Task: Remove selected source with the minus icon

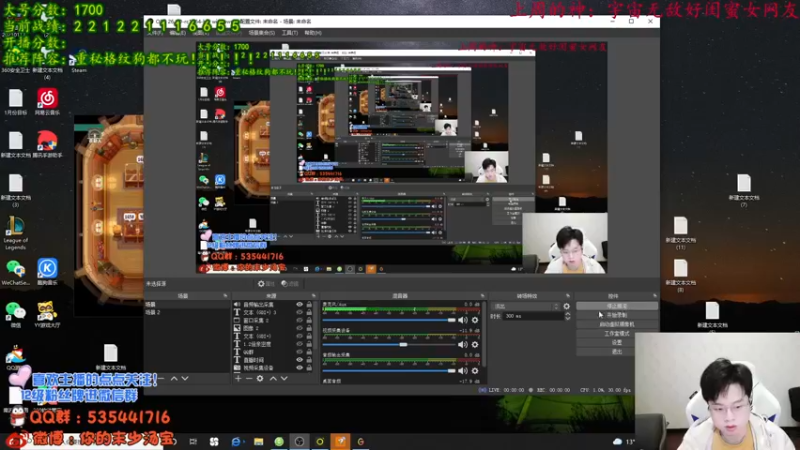Action: tap(249, 379)
